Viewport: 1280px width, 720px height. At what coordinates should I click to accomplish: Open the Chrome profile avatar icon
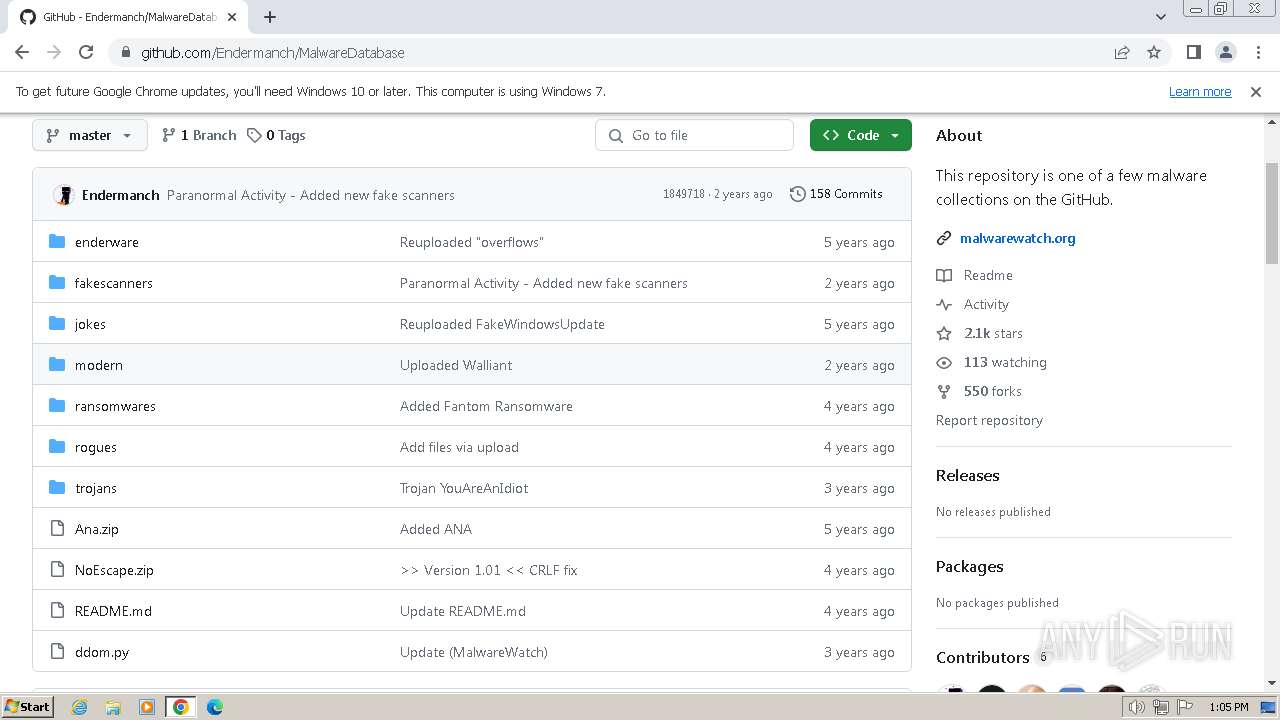(x=1225, y=52)
